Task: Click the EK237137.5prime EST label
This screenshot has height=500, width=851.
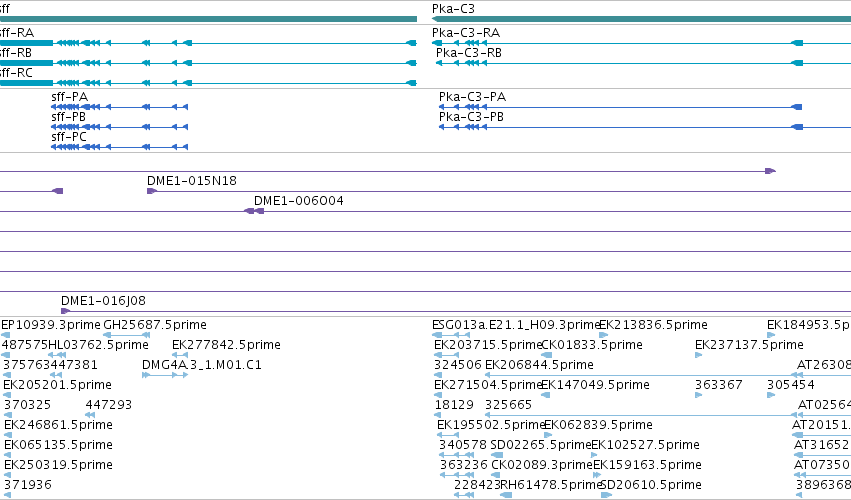Action: (750, 345)
